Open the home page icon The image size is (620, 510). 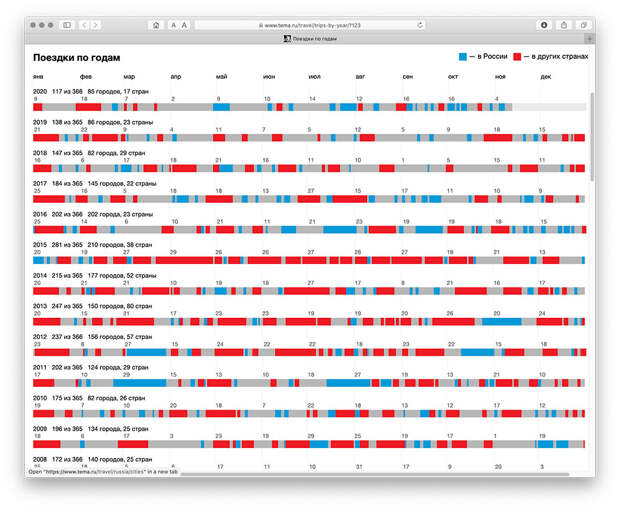click(x=155, y=24)
